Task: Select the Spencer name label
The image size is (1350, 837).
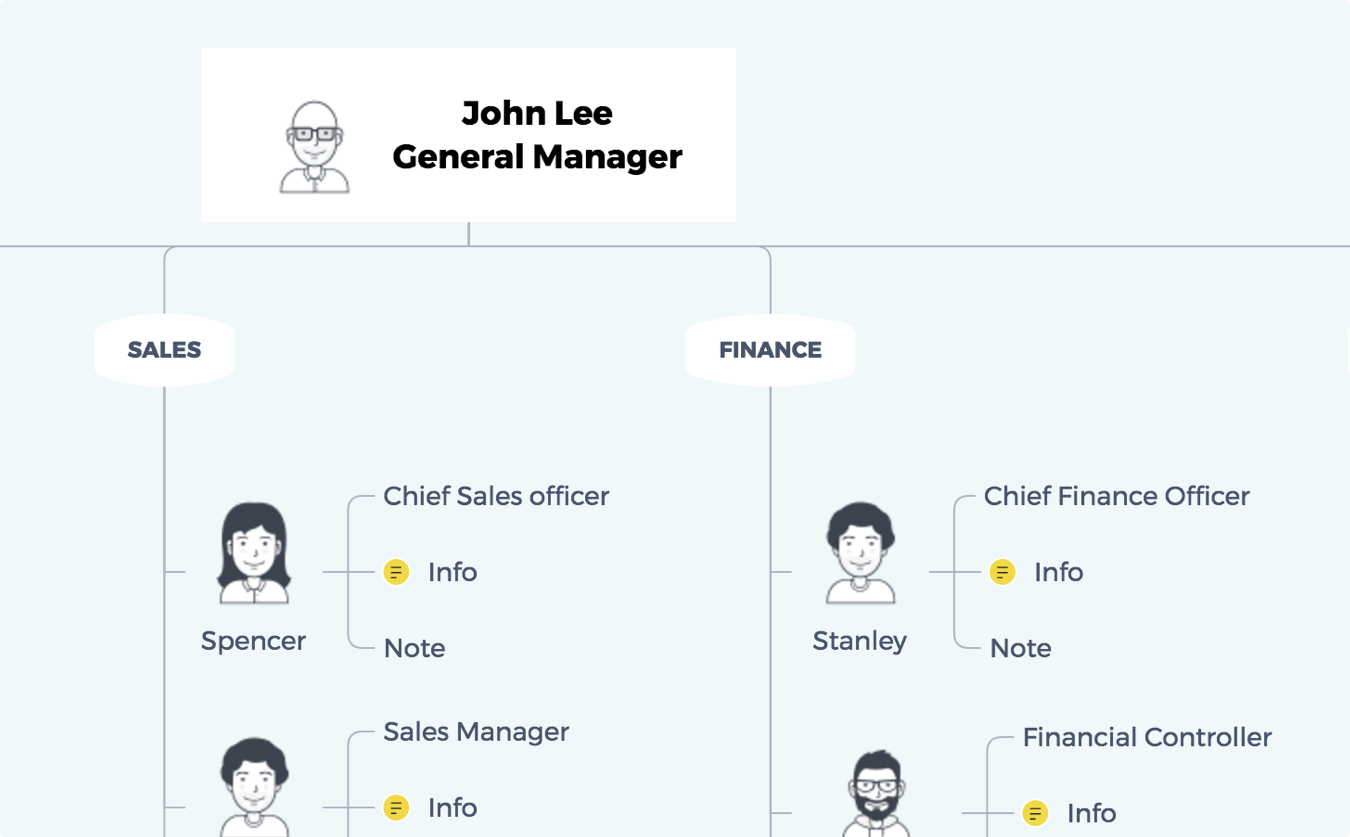Action: (x=253, y=641)
